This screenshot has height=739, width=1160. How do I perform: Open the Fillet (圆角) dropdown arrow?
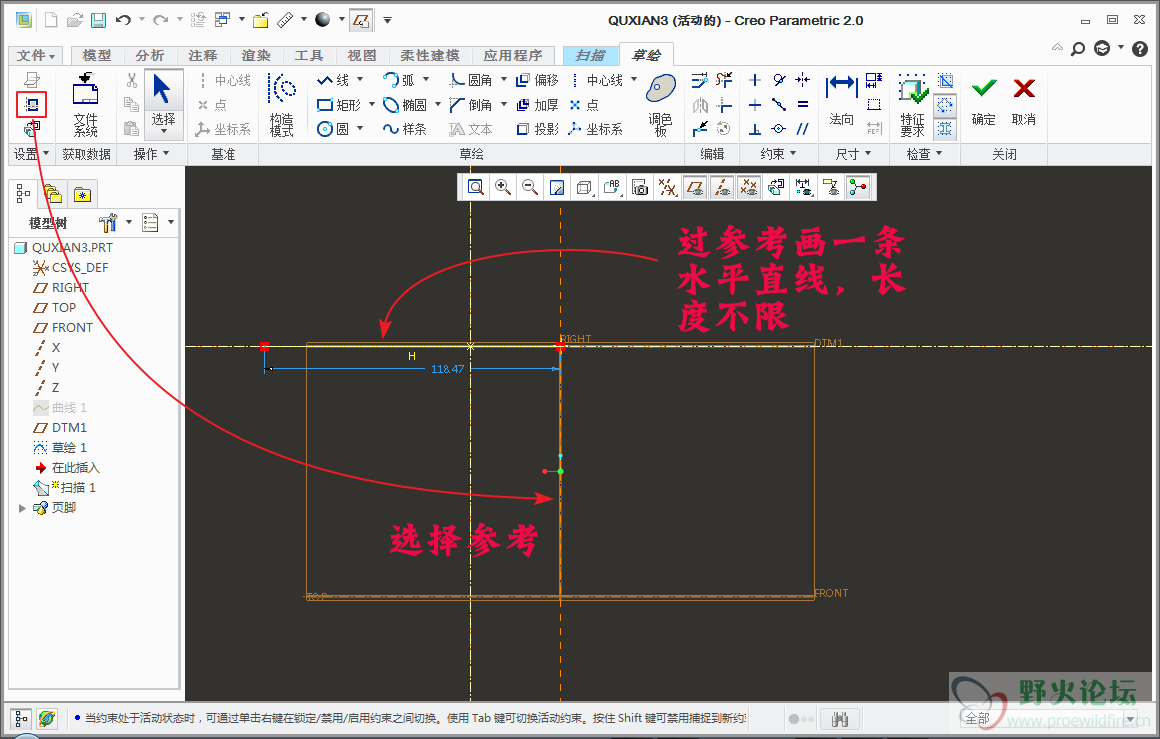(504, 79)
